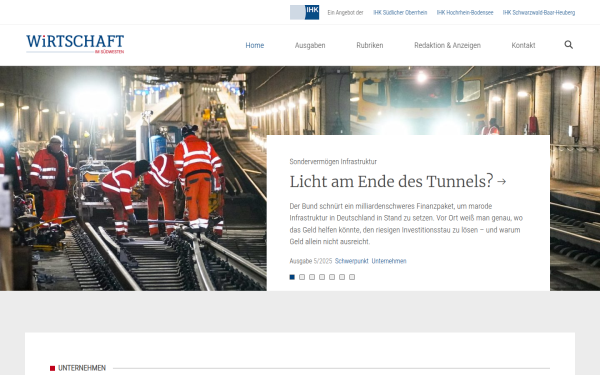Click the Unternehmen tag link in slider

389,261
